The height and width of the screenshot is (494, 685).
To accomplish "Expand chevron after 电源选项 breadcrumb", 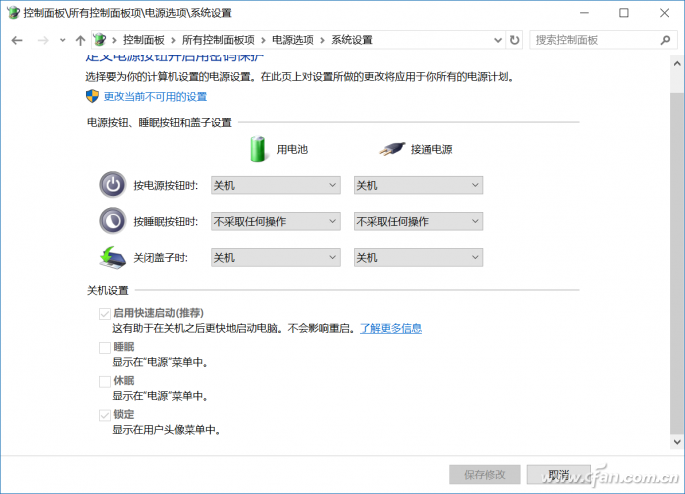I will [322, 41].
